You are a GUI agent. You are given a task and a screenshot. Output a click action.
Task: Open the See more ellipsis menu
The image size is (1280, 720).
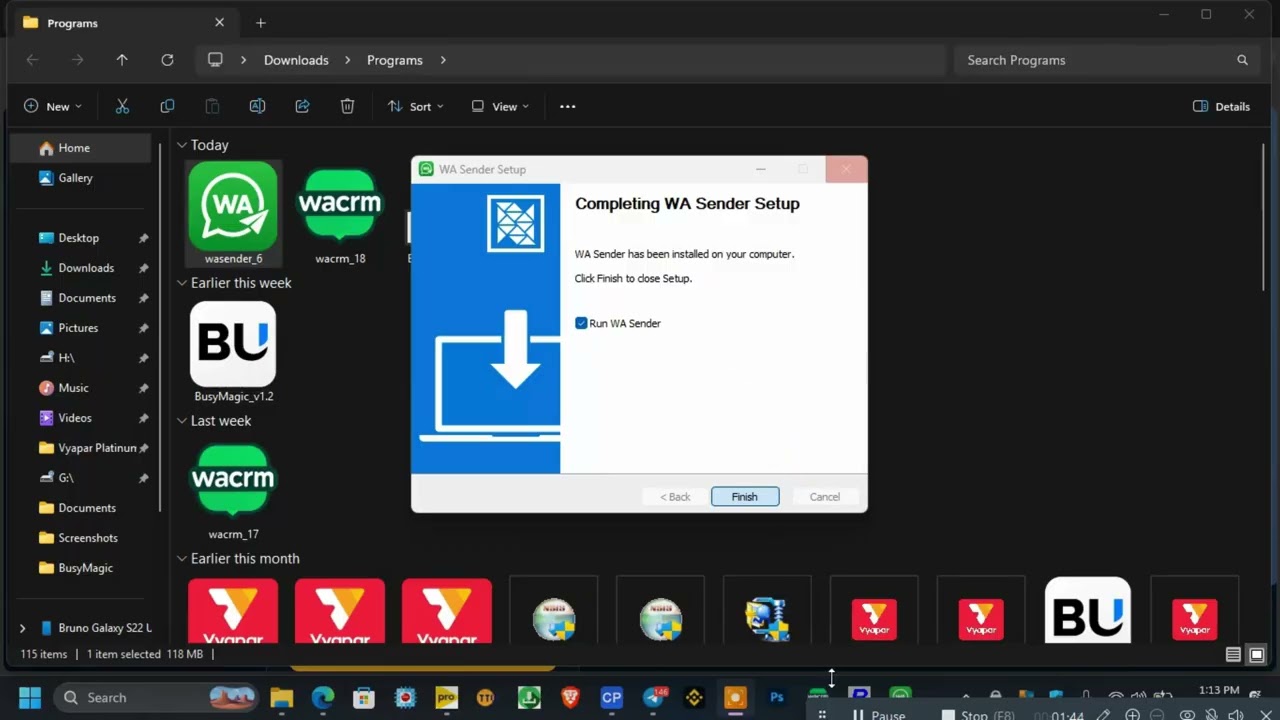click(567, 106)
